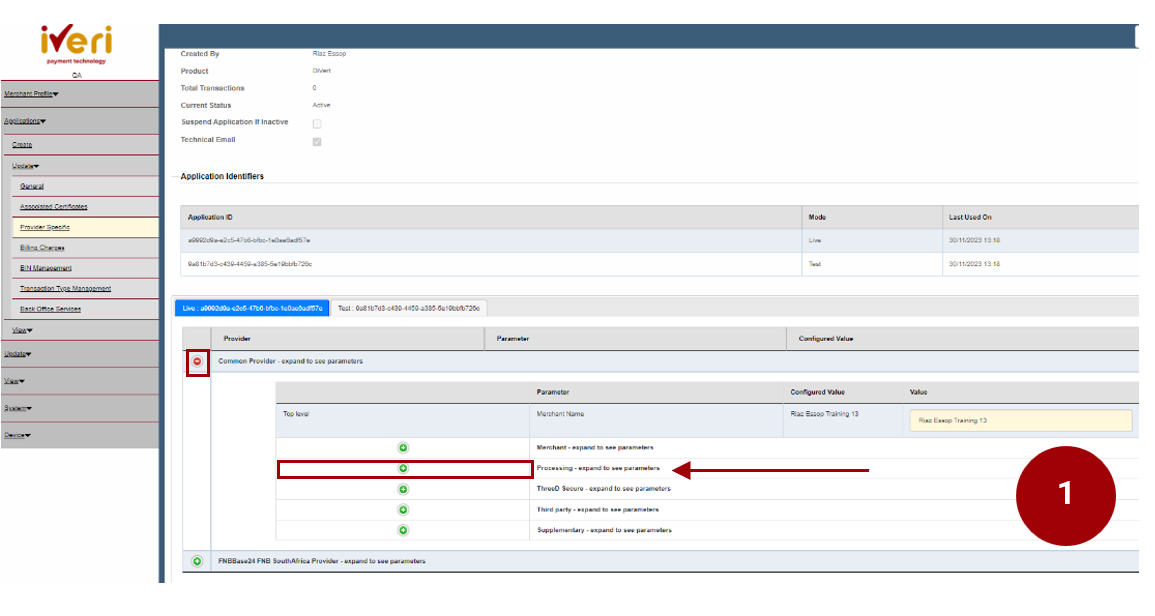Expand the Device sidebar menu

click(x=18, y=435)
